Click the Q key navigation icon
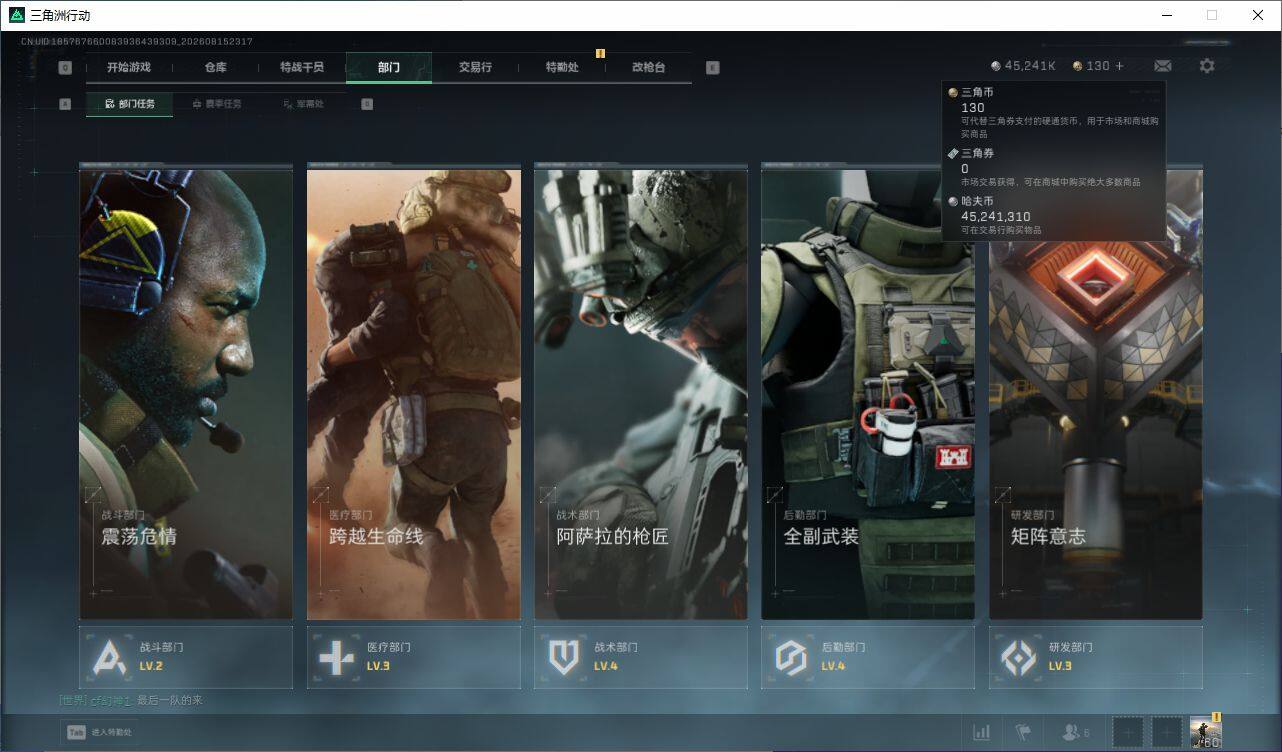This screenshot has height=752, width=1282. click(x=65, y=68)
